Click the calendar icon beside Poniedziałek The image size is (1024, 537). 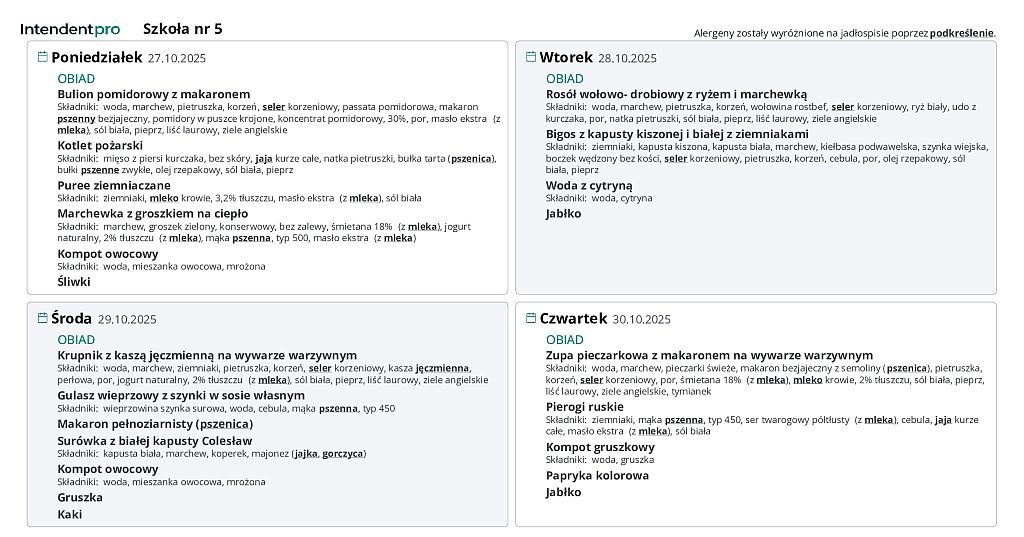tap(43, 57)
